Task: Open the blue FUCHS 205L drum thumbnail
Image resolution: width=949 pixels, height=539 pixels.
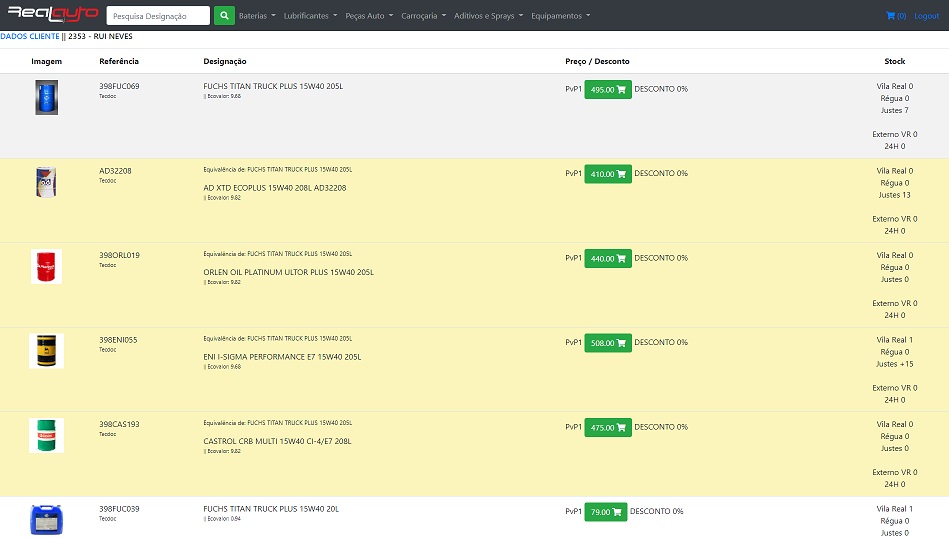Action: click(x=47, y=97)
